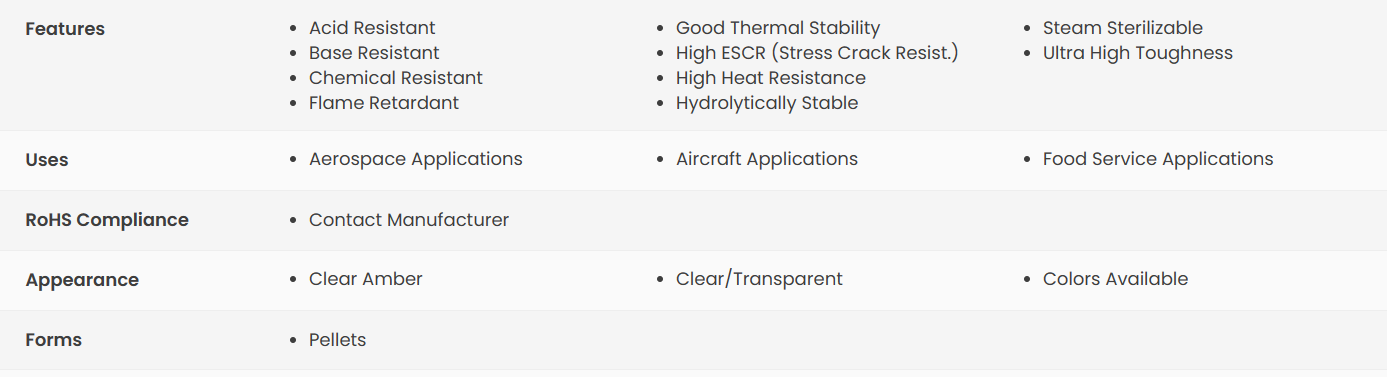Select Ultra High Toughness item
Viewport: 1389px width, 377px height.
click(1138, 53)
